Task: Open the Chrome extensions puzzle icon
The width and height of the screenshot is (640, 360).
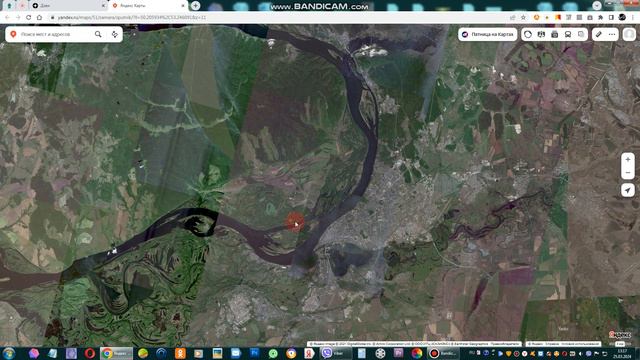Action: (x=600, y=18)
